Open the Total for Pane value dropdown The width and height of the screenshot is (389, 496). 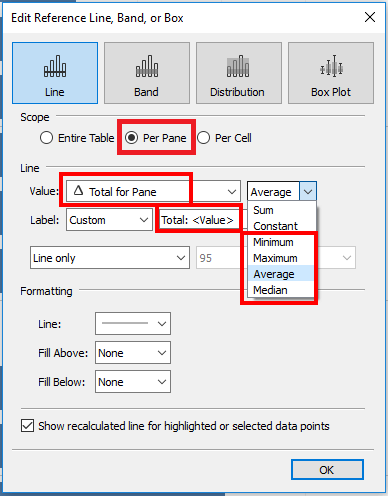tap(153, 192)
